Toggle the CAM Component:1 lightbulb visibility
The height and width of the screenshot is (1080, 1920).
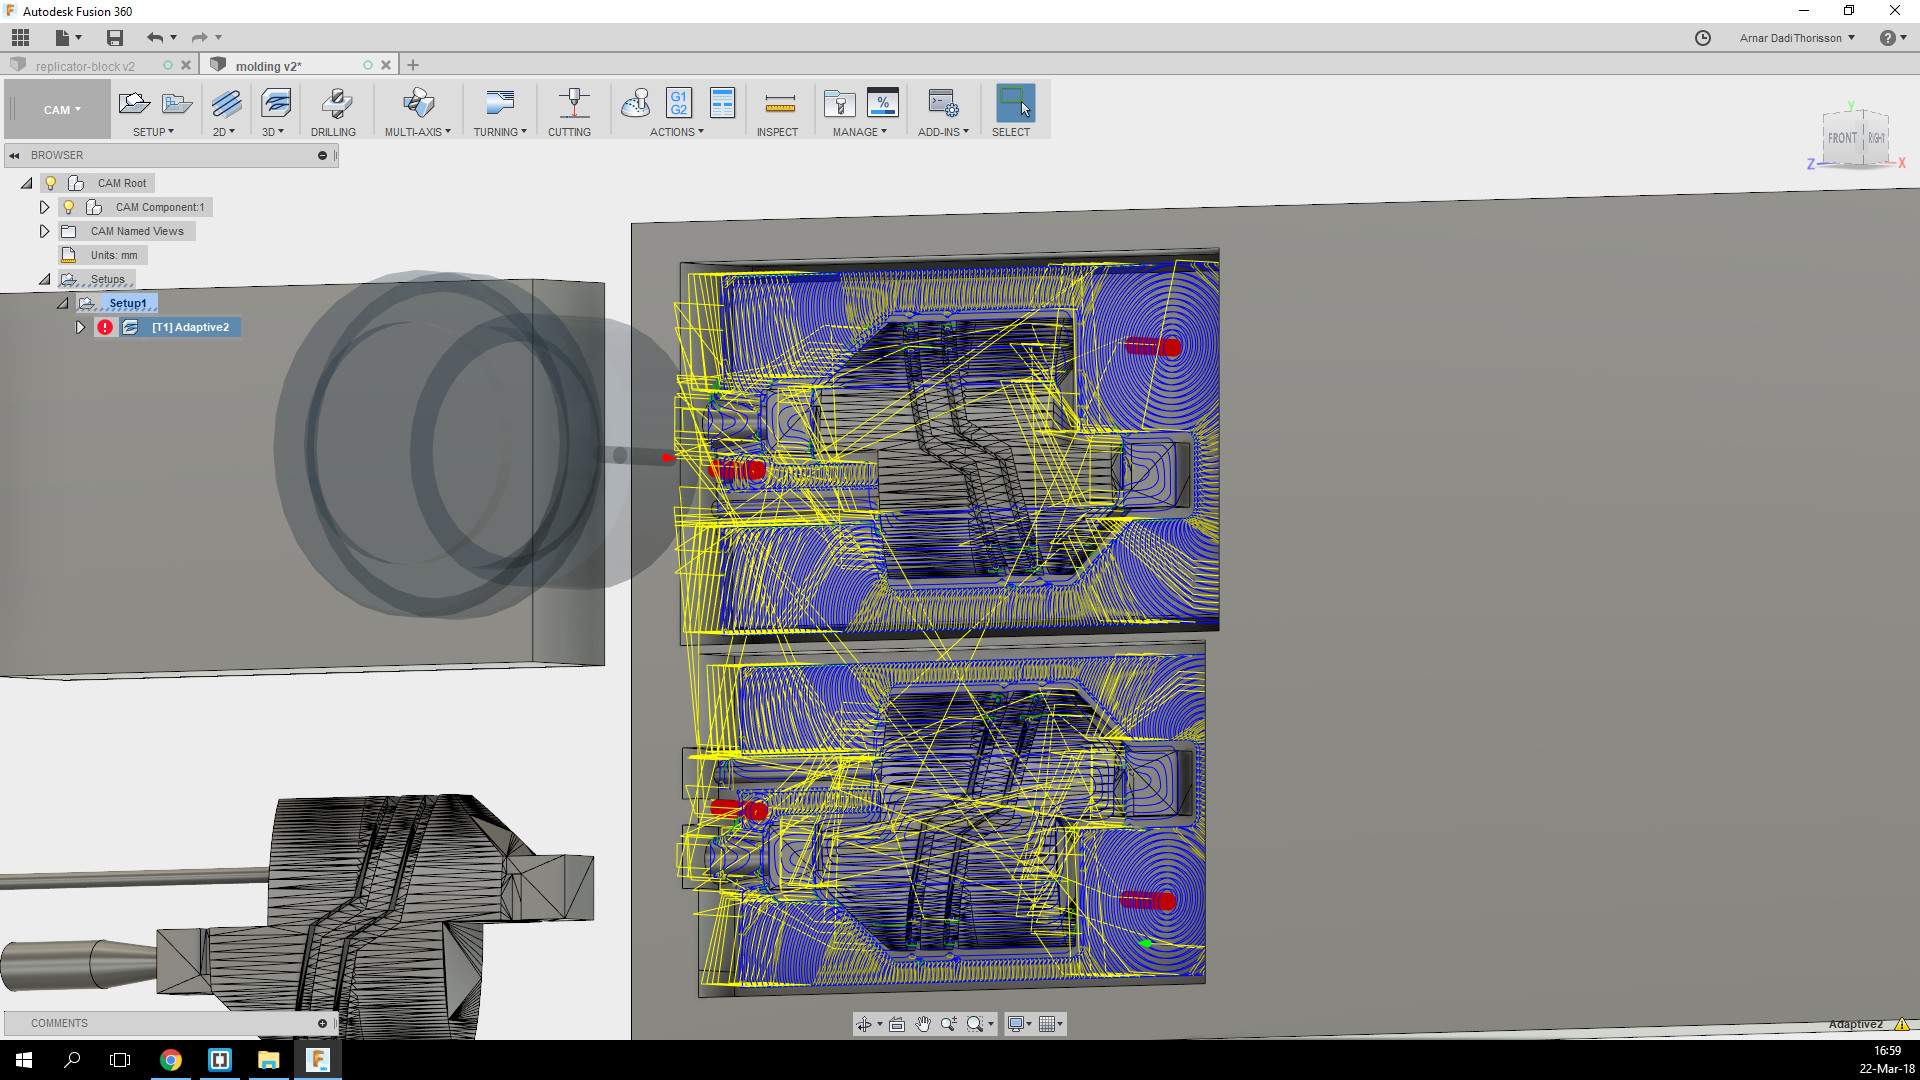point(68,207)
